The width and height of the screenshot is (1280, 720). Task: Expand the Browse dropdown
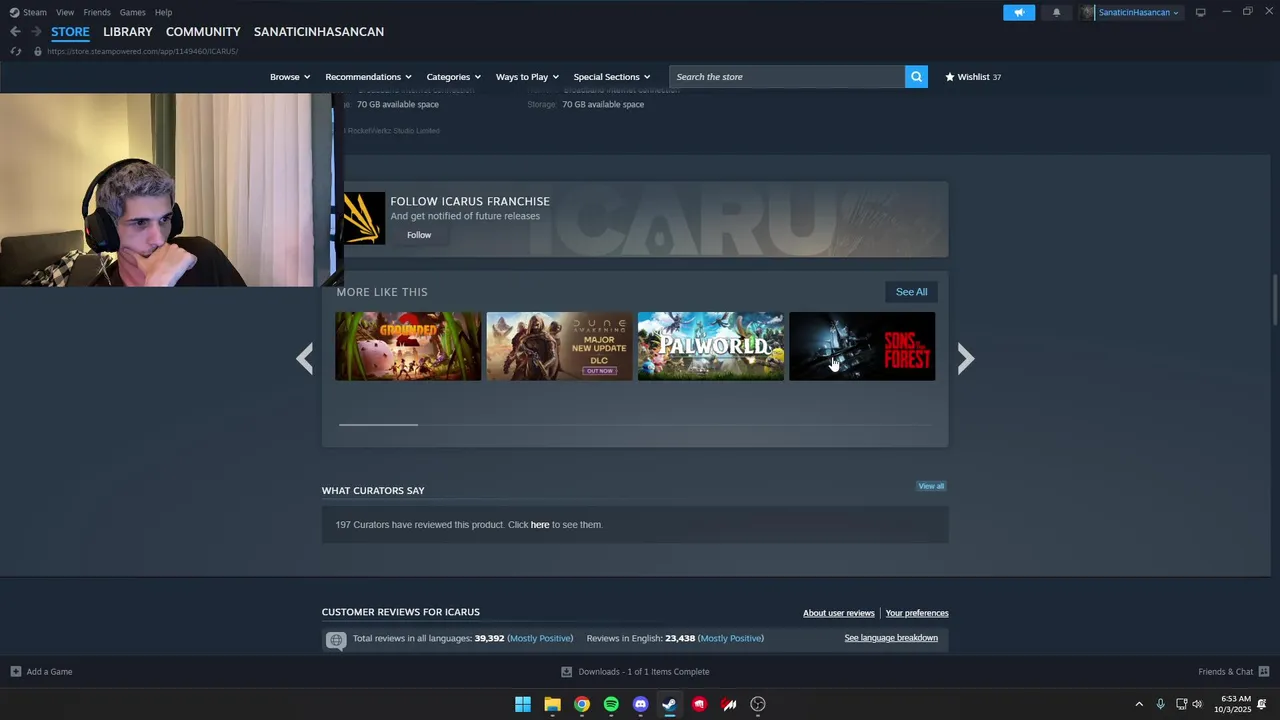(290, 77)
